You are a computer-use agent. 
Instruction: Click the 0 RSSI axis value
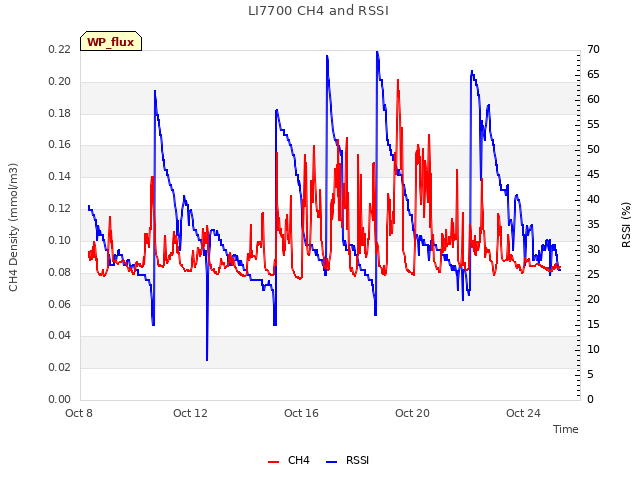coord(591,399)
